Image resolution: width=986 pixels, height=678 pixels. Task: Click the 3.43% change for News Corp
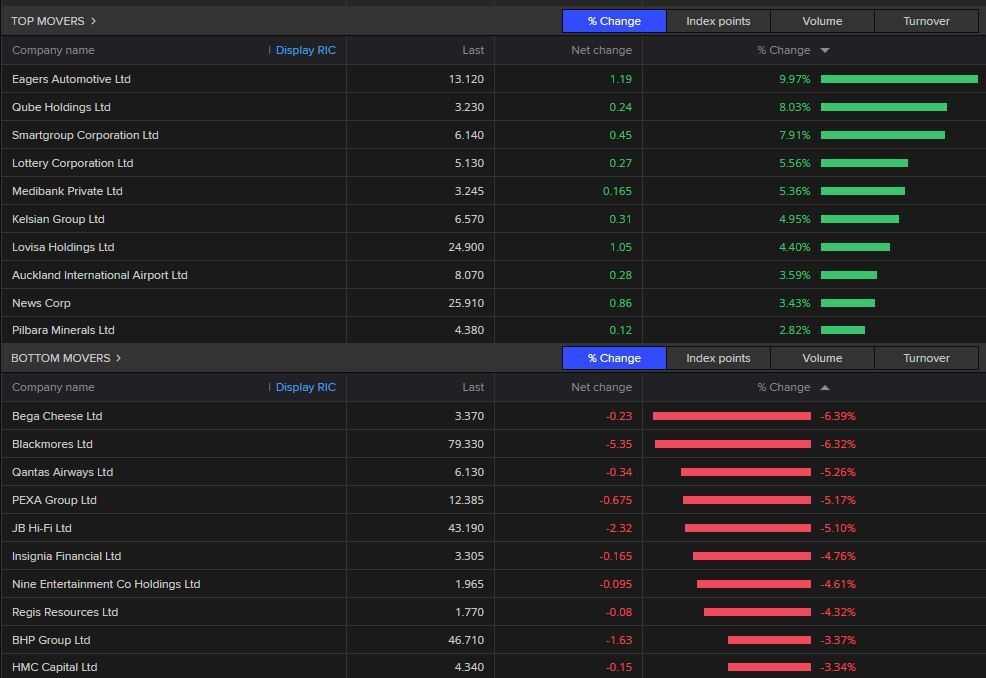pyautogui.click(x=795, y=303)
